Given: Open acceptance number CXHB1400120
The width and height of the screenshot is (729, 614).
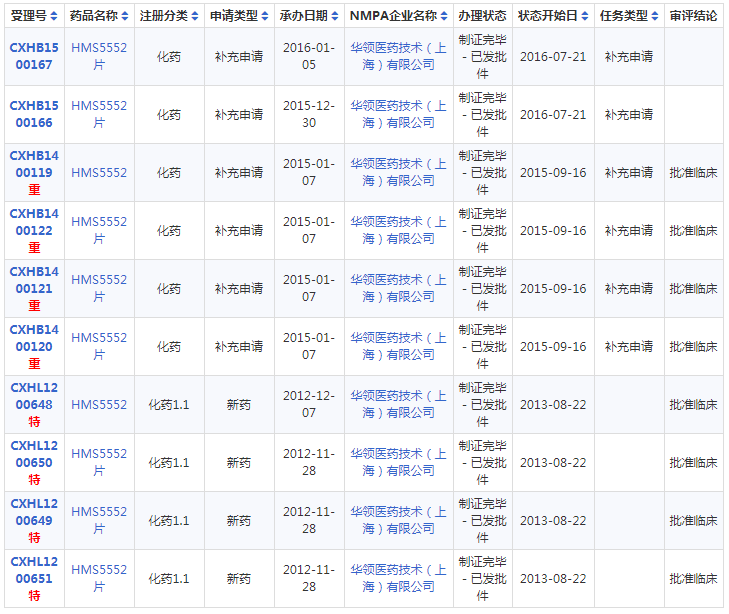Looking at the screenshot, I should point(34,338).
